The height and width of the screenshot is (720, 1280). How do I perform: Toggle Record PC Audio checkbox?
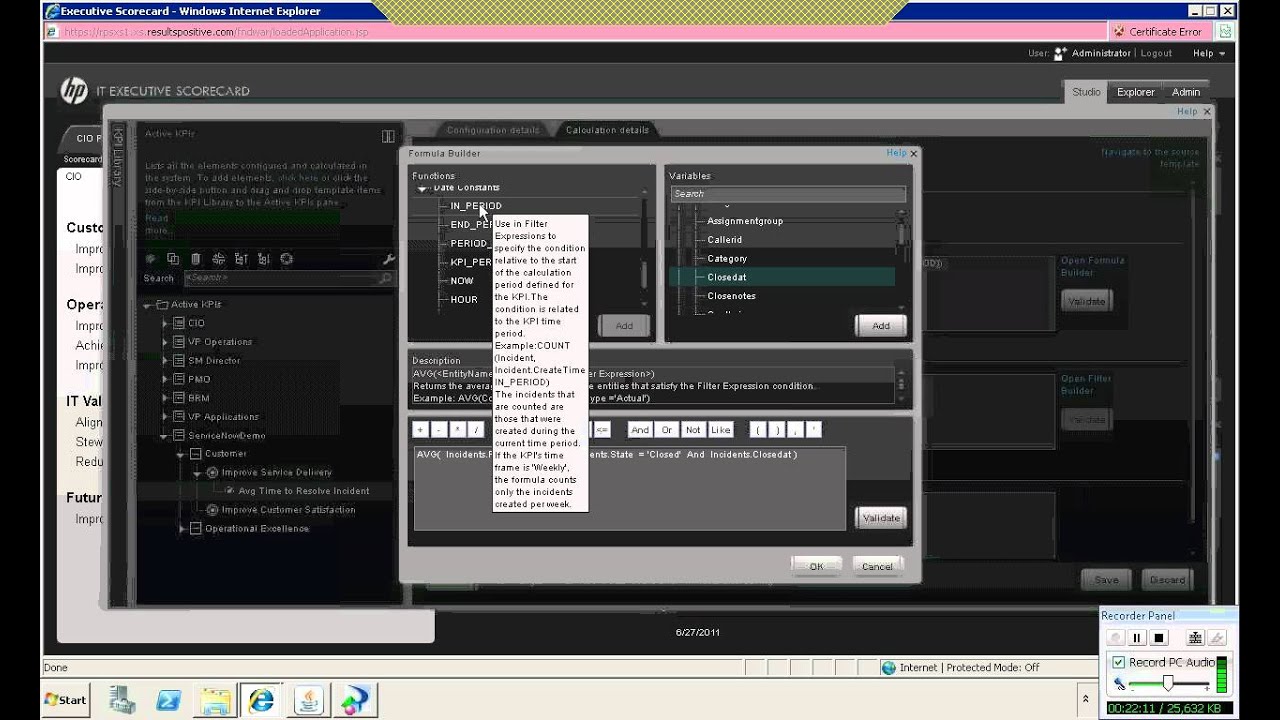click(1119, 662)
